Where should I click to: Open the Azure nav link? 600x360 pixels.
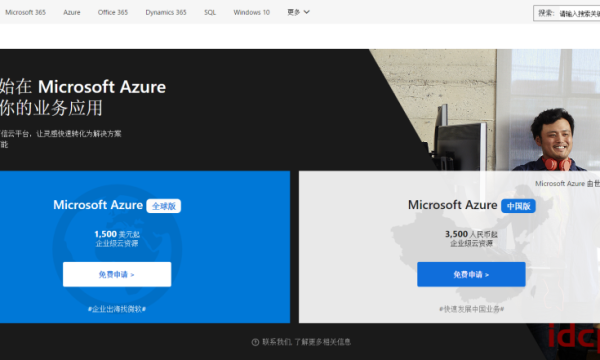click(72, 12)
